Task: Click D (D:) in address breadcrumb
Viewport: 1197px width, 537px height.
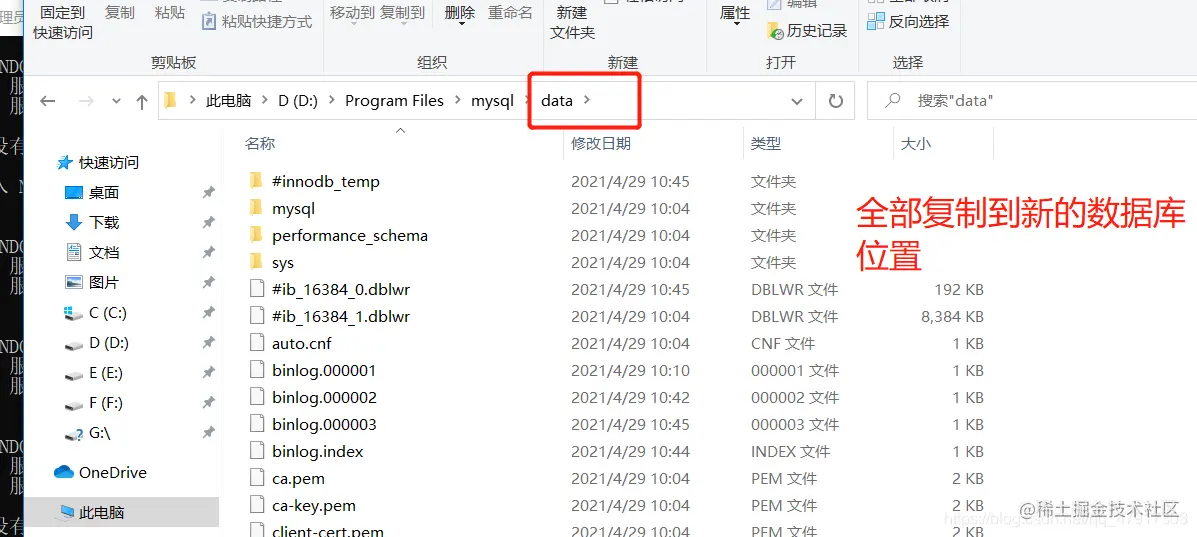Action: (298, 101)
